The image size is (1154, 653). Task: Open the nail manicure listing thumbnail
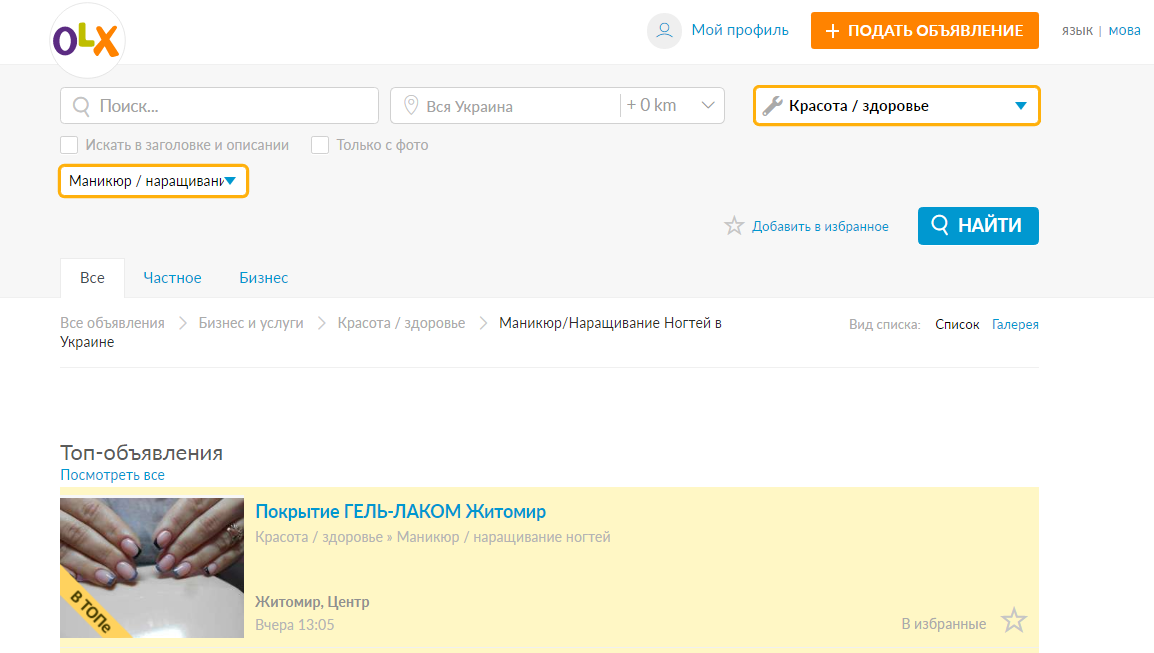(152, 567)
